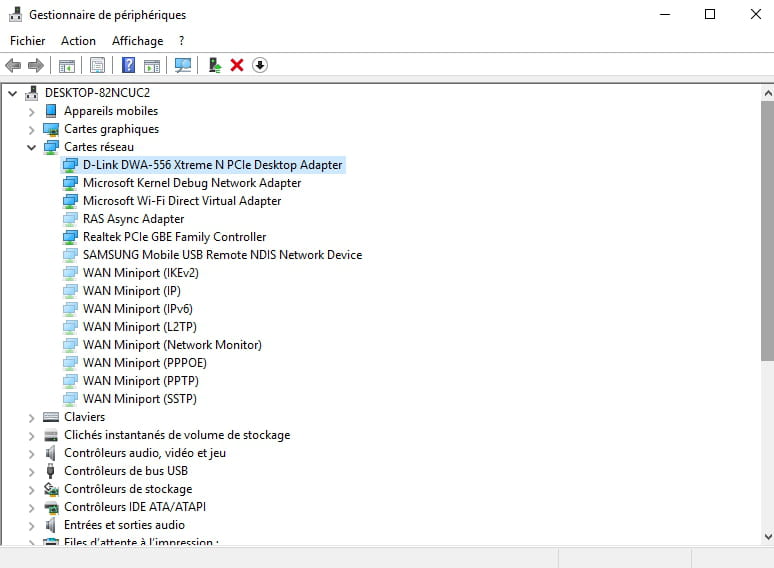Select WAN Miniport (IP)
Screen dimensions: 774x568
tap(132, 291)
